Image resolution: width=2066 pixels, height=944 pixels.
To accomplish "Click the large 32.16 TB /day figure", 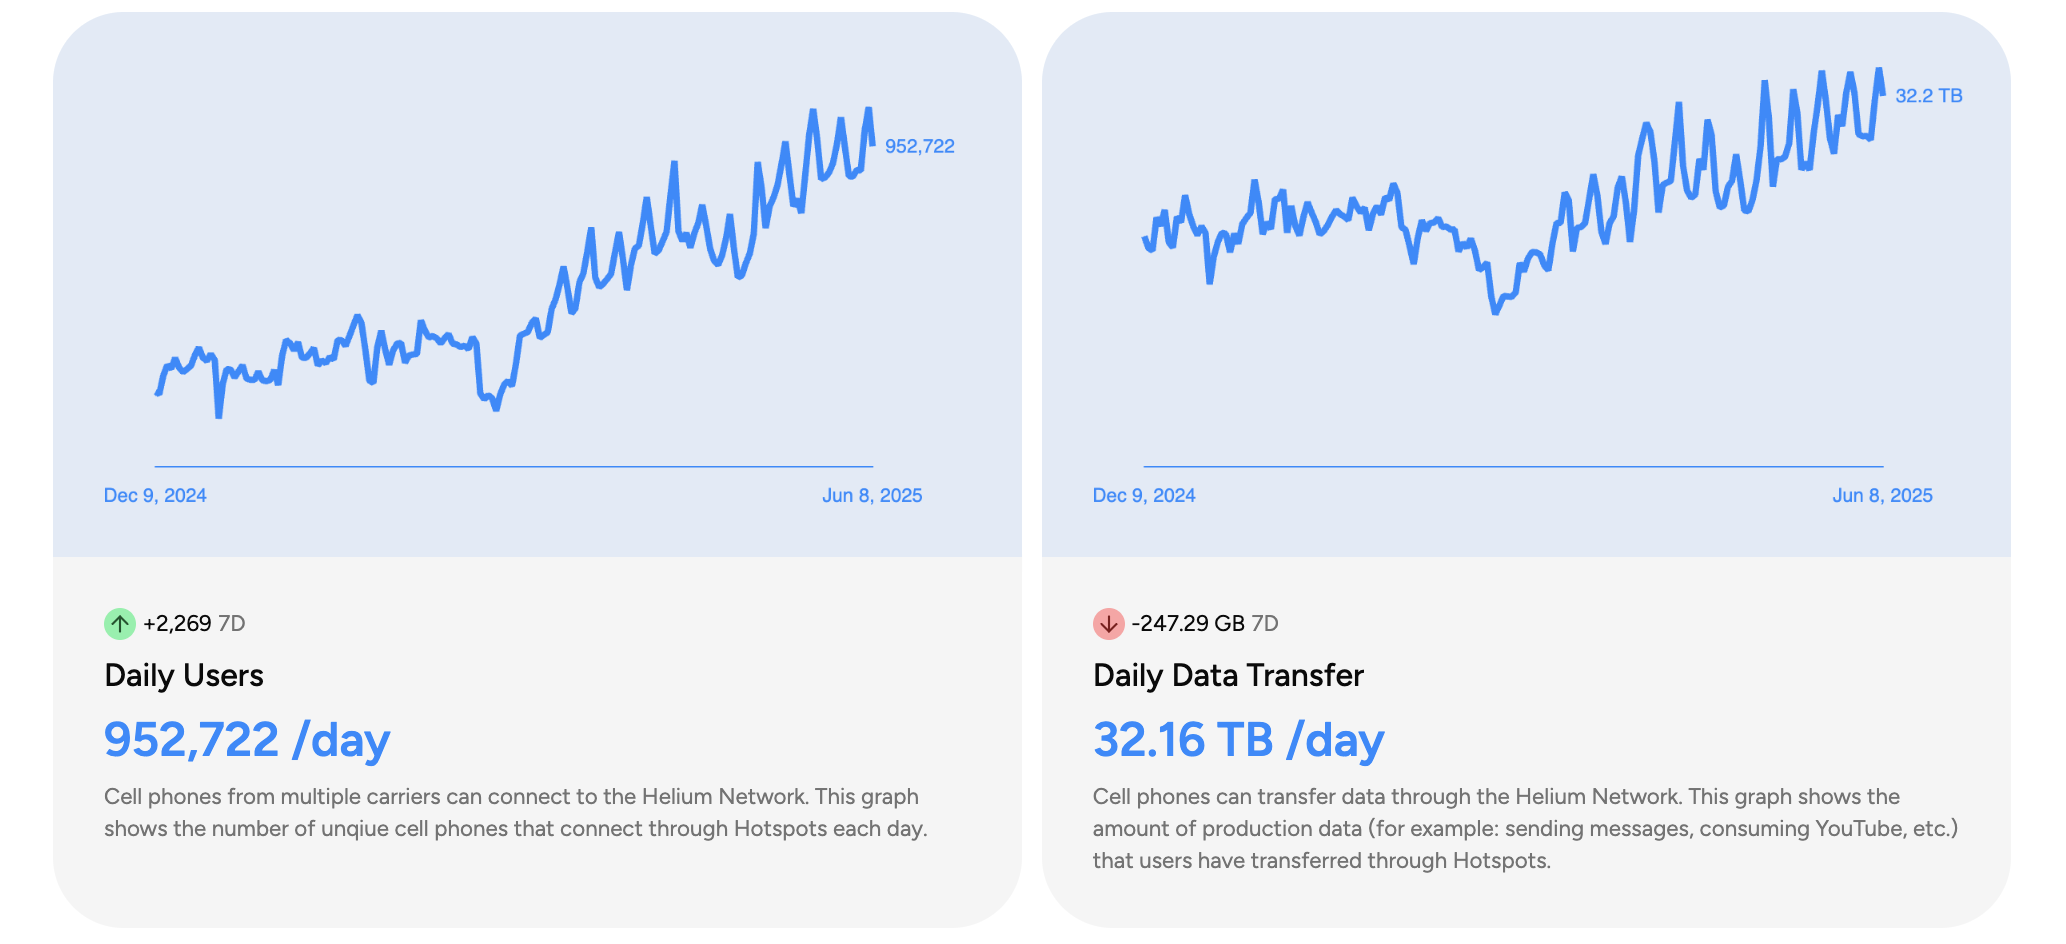I will click(1238, 741).
